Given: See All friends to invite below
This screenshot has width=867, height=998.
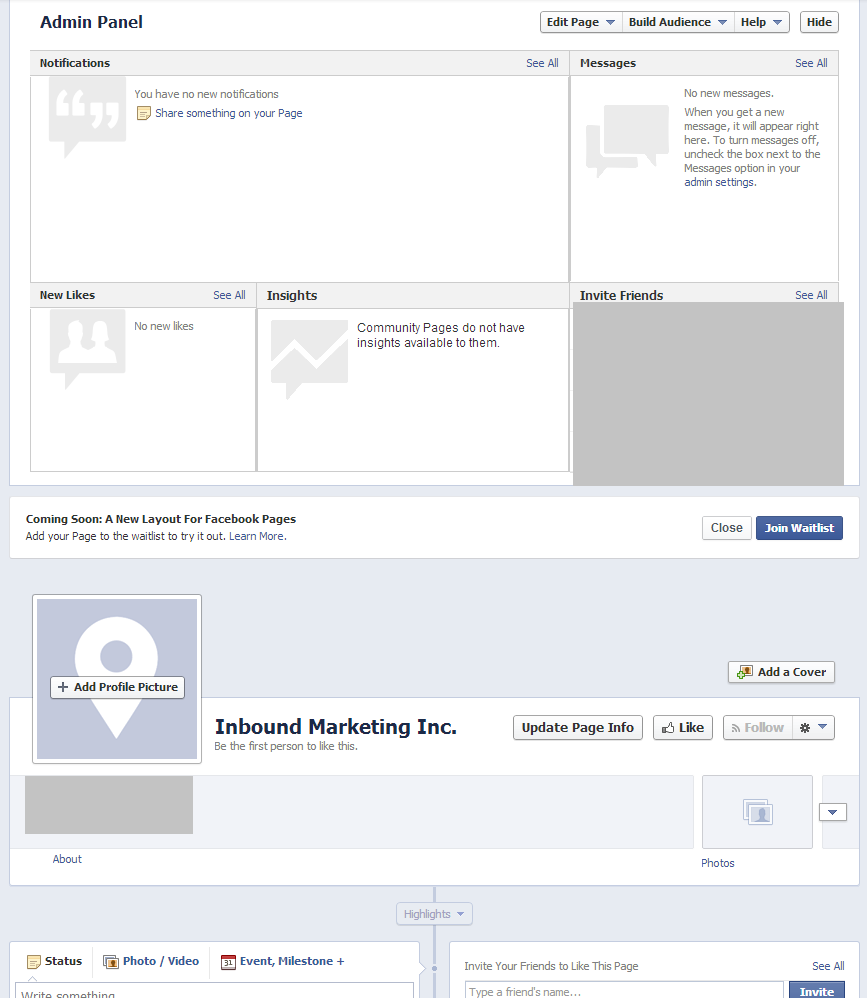Looking at the screenshot, I should (x=828, y=966).
